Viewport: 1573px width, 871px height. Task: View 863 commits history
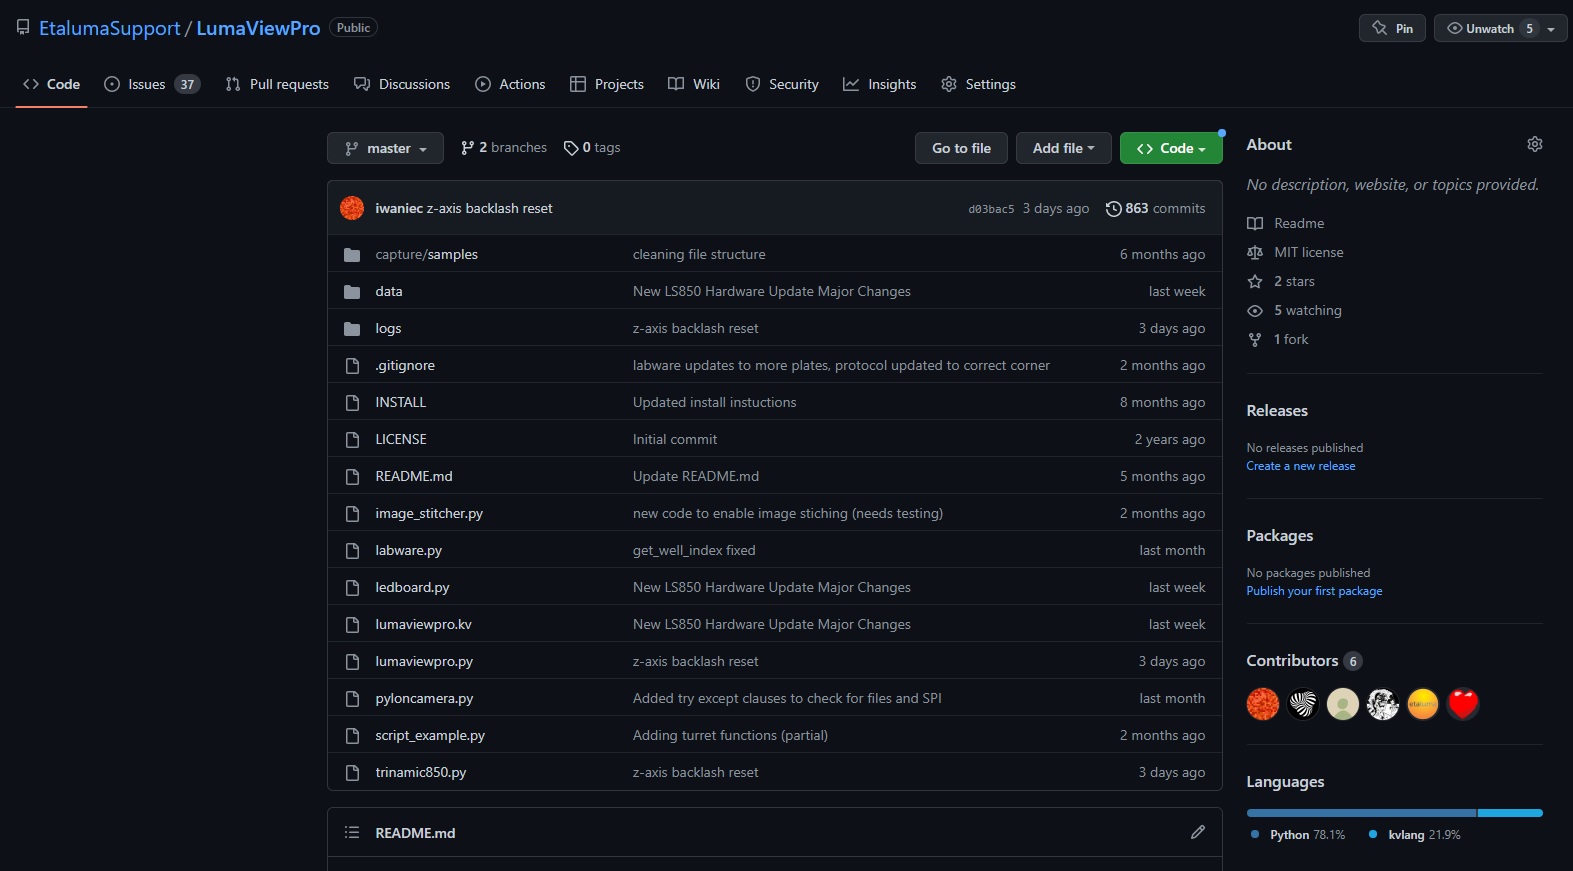coord(1156,208)
